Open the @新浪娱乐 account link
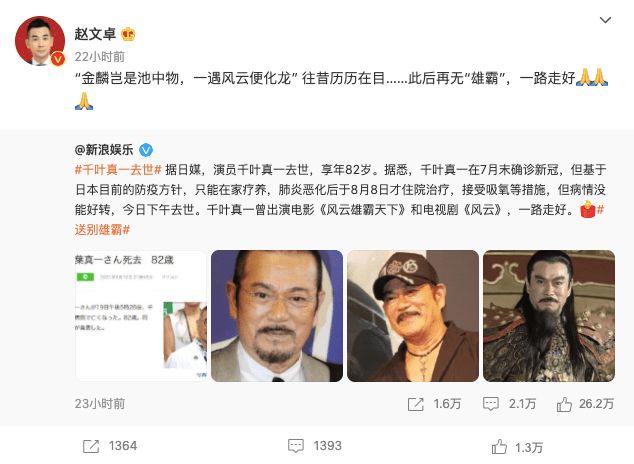 [104, 150]
